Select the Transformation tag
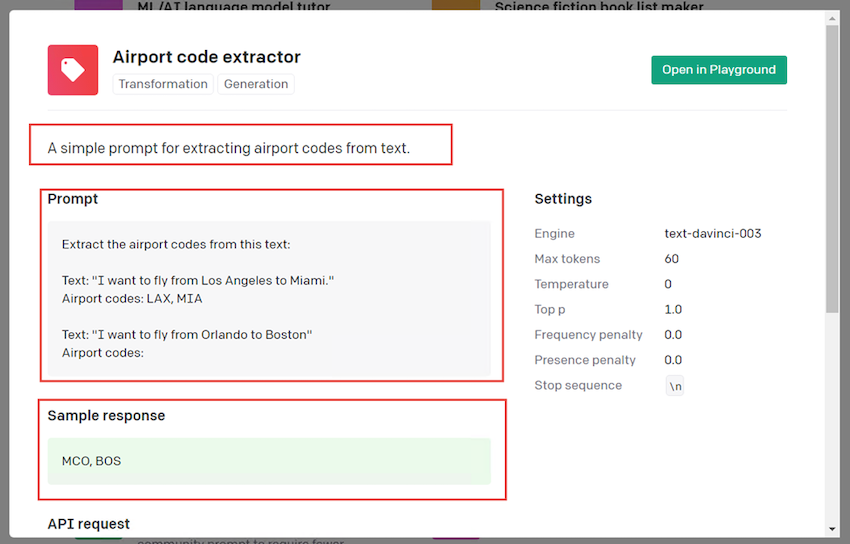Image resolution: width=850 pixels, height=544 pixels. [x=163, y=84]
